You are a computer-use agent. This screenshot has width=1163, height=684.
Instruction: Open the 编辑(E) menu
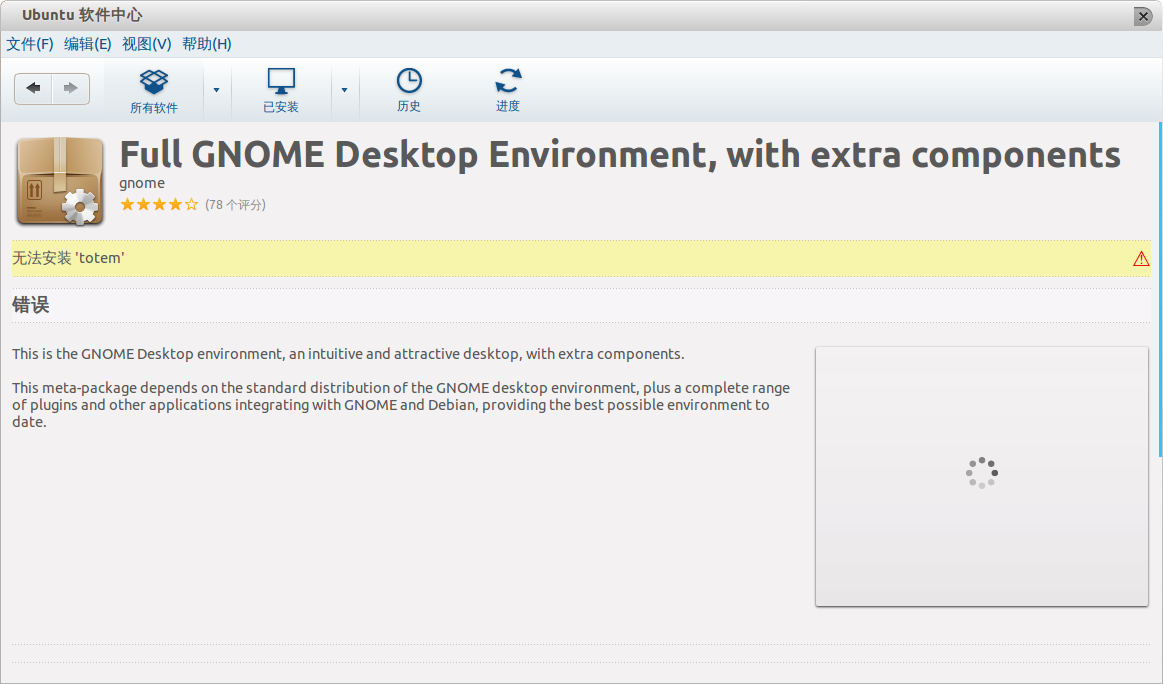click(x=88, y=44)
